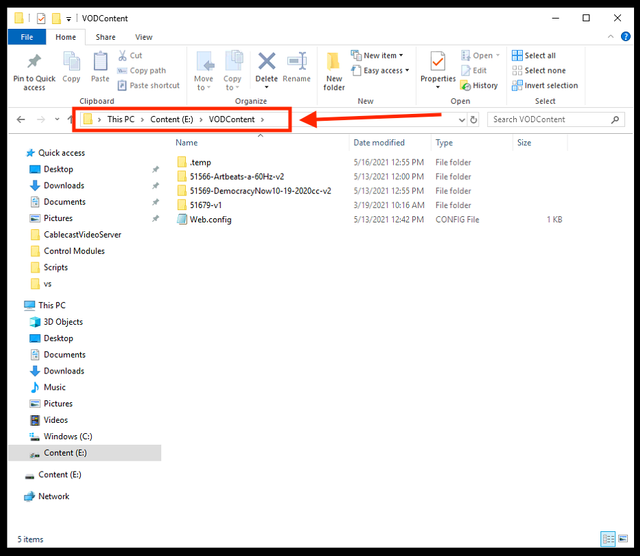Click the Forward navigation arrow

click(41, 119)
